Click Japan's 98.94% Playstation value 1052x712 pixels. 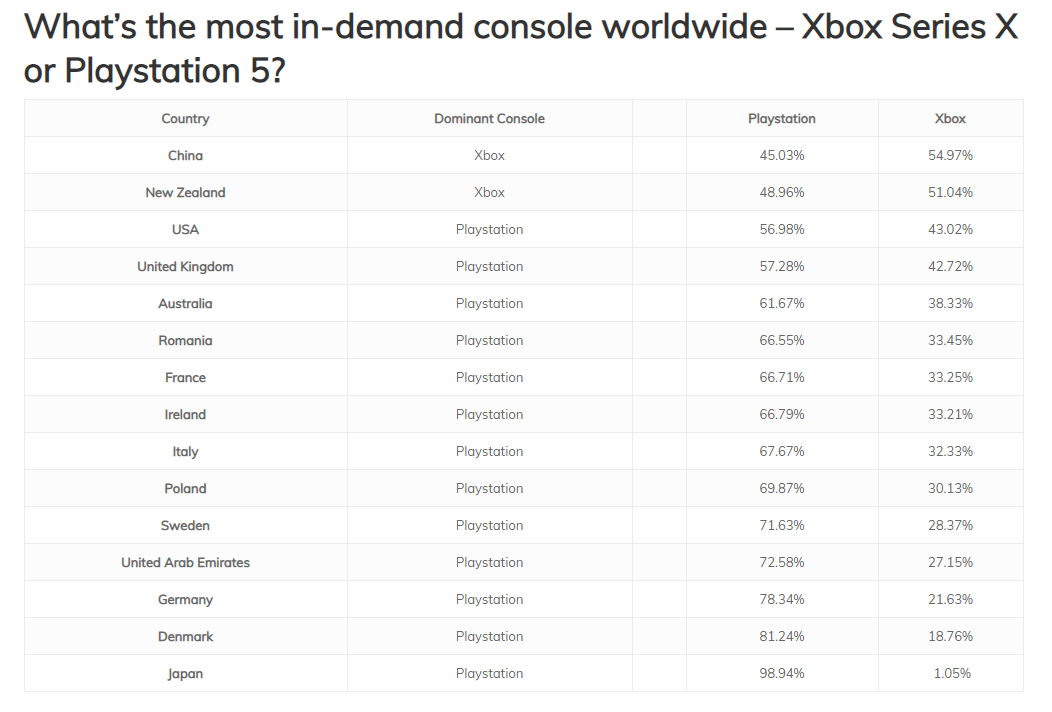click(x=781, y=673)
